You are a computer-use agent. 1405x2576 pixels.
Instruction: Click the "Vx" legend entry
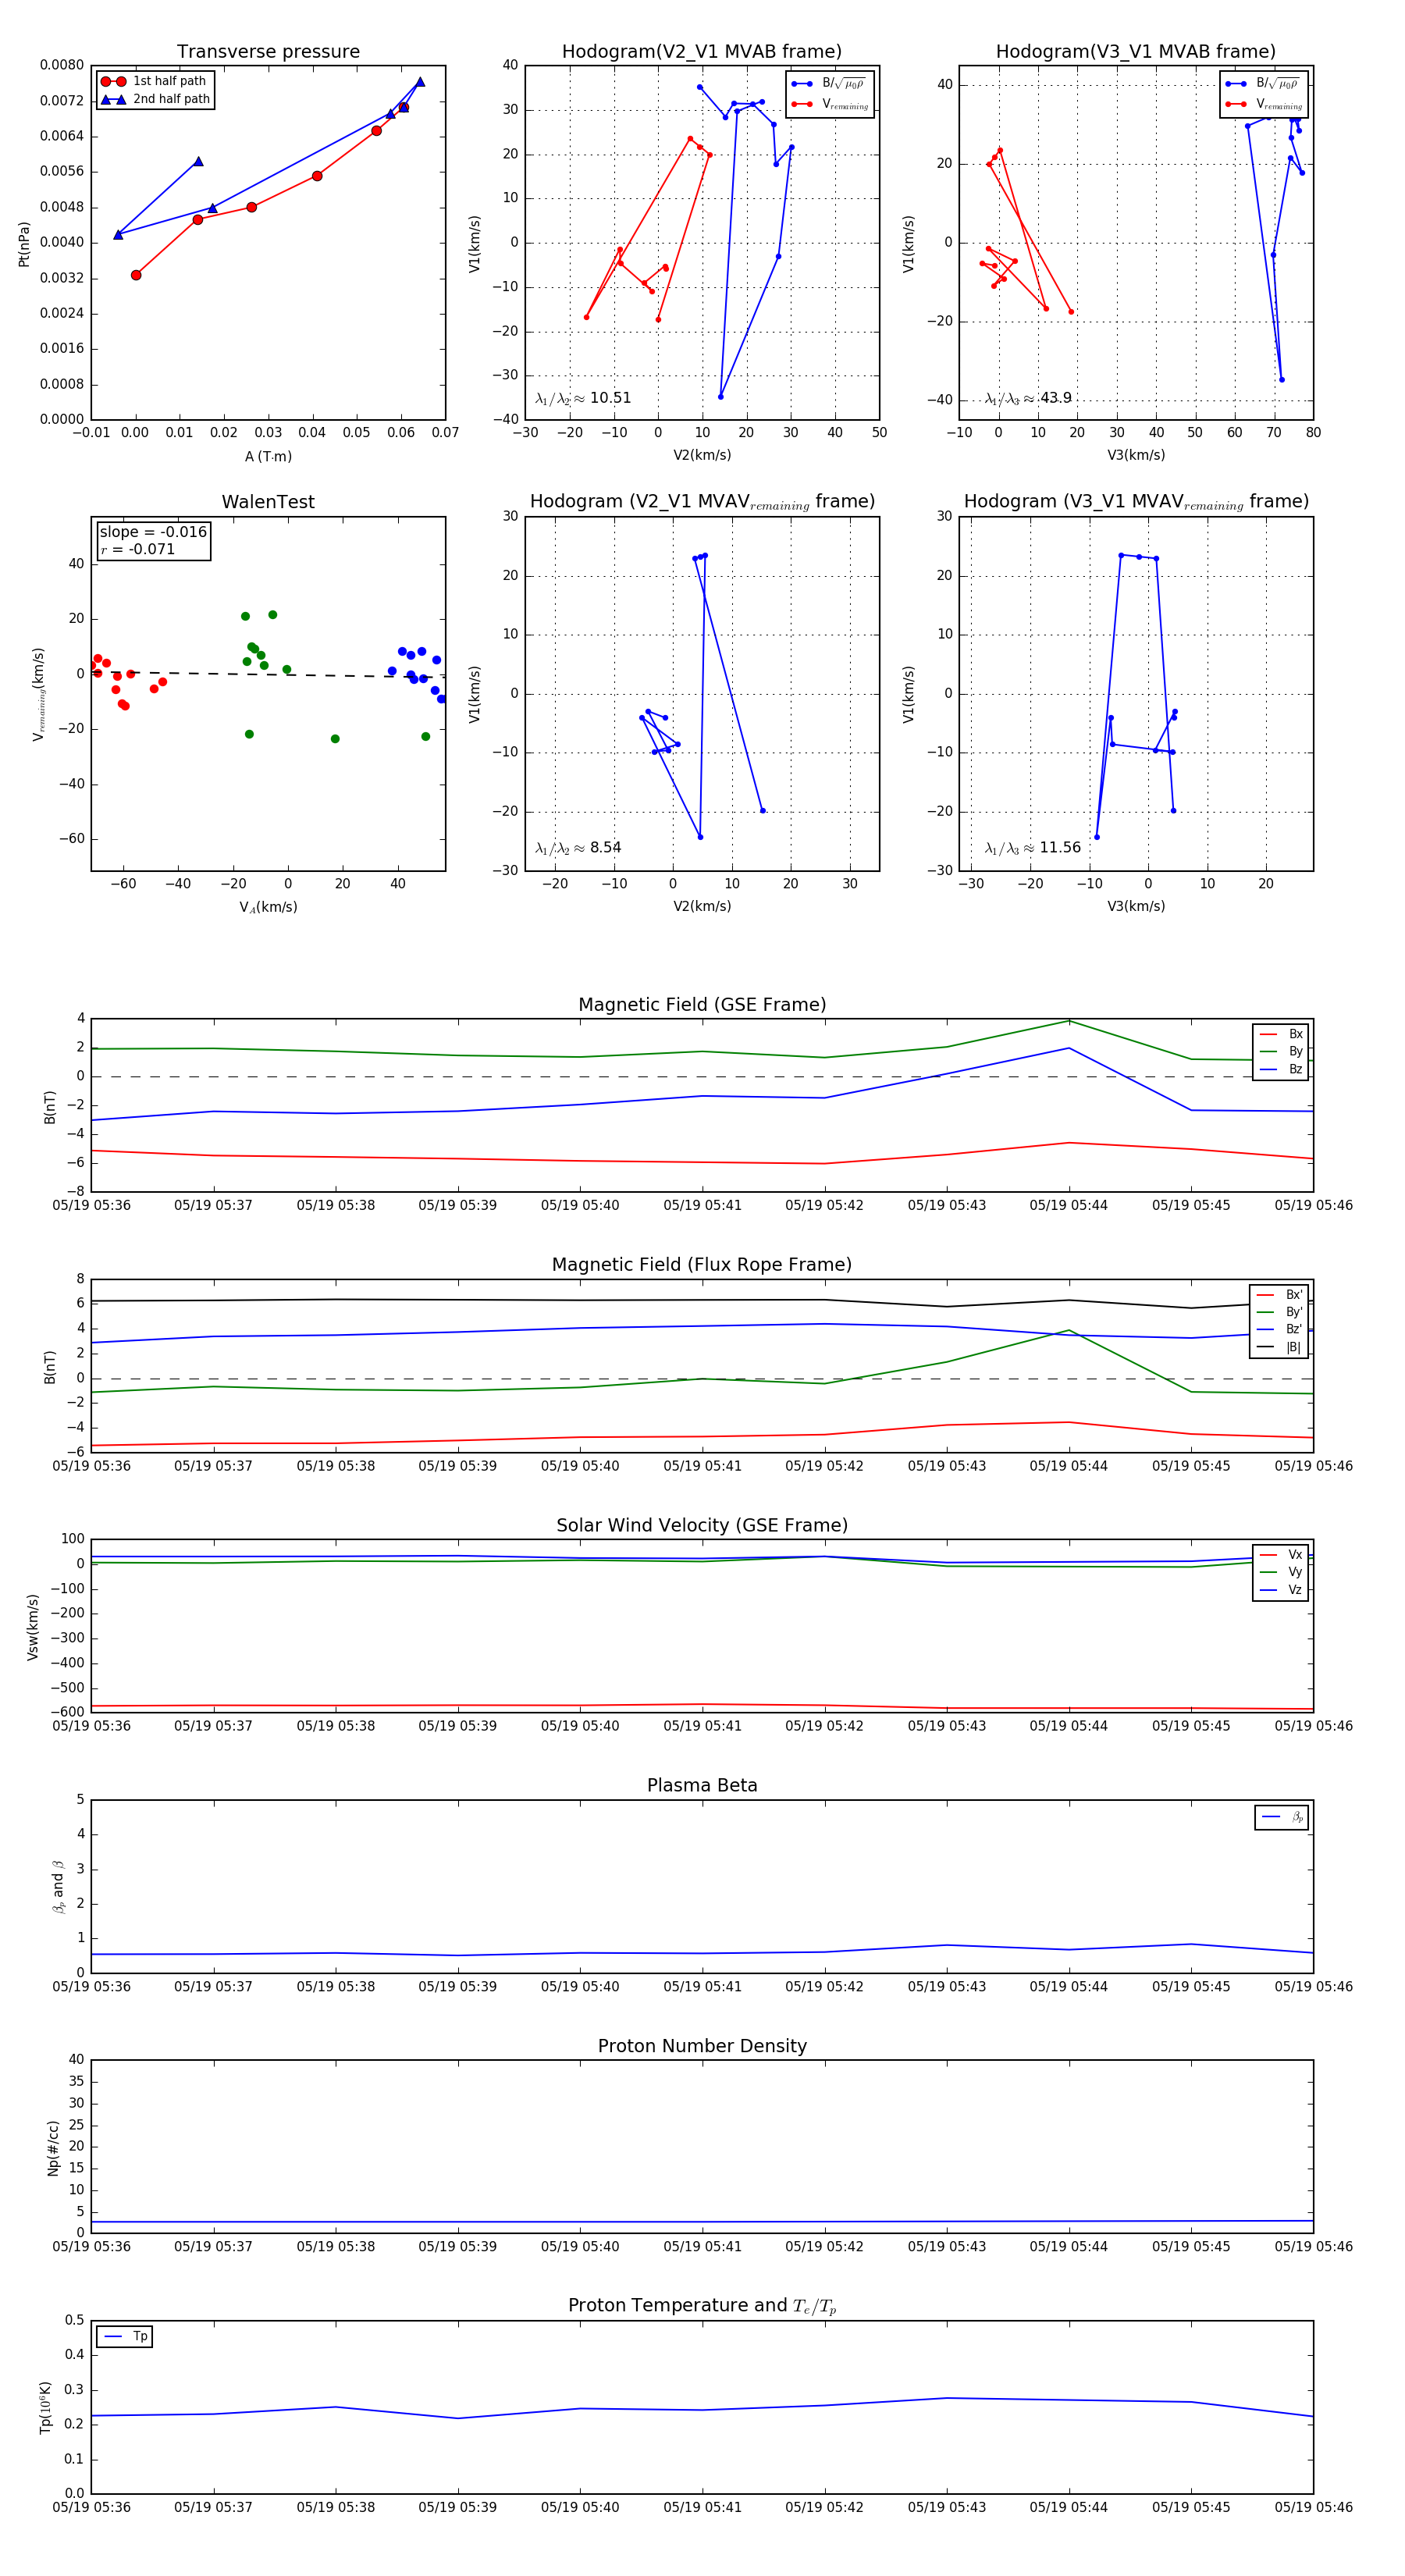tap(1281, 1555)
